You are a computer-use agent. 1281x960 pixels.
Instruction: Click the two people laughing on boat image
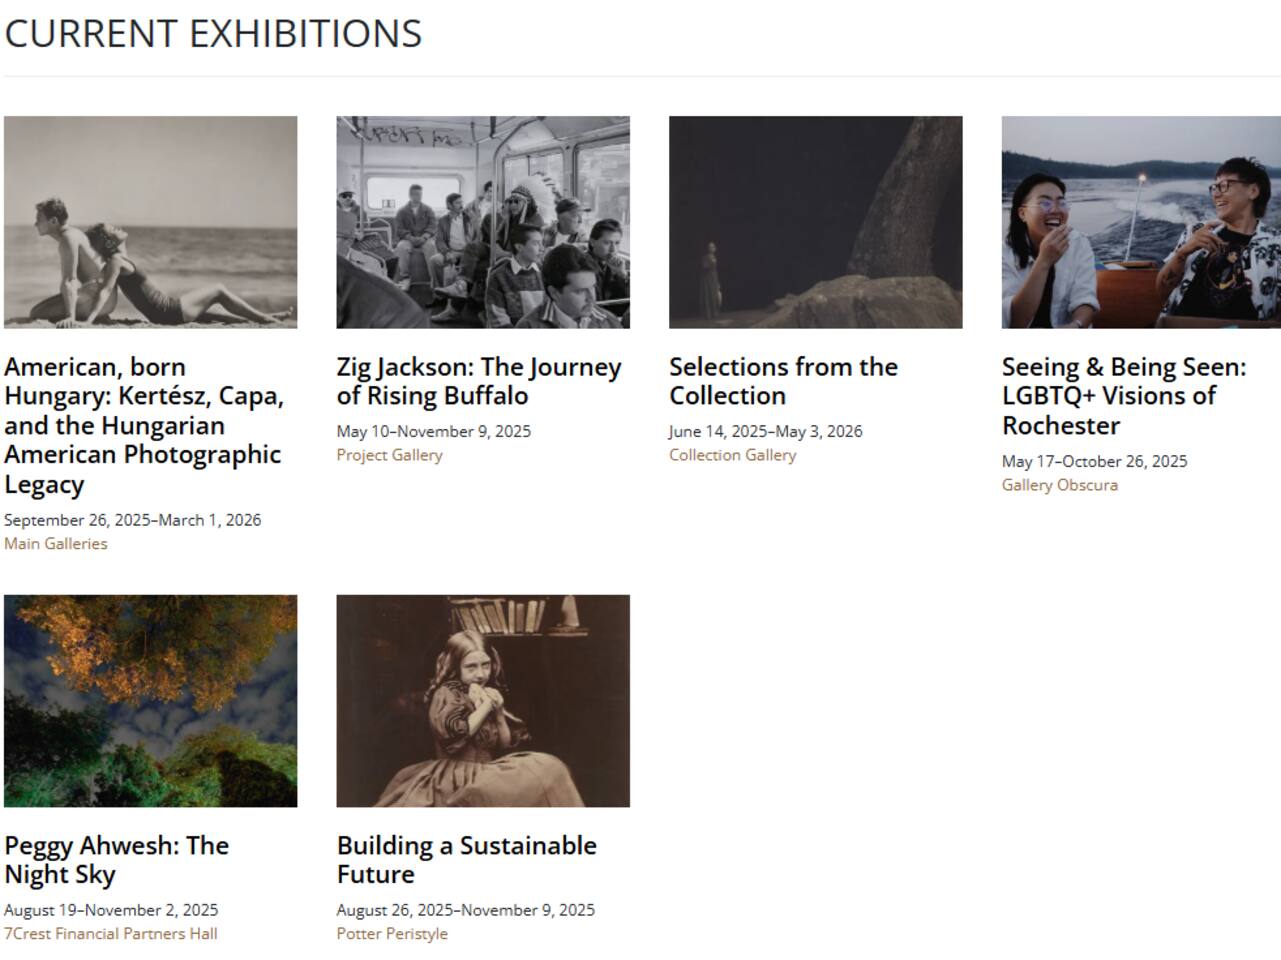(1141, 222)
